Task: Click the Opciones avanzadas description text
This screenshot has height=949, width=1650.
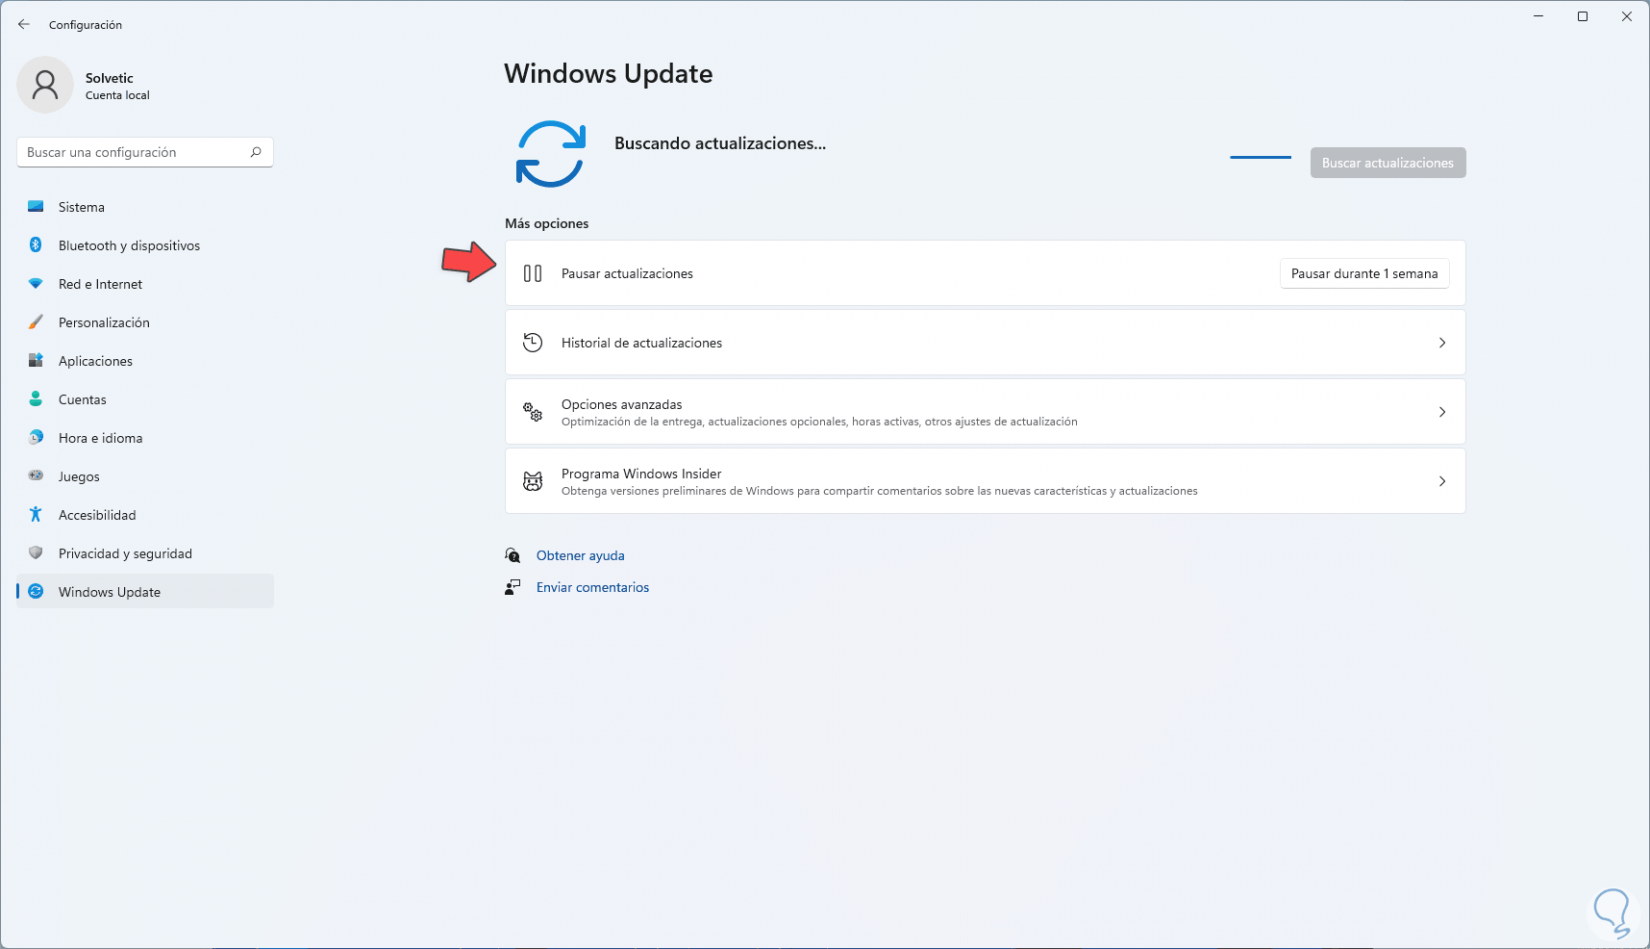Action: pos(819,422)
